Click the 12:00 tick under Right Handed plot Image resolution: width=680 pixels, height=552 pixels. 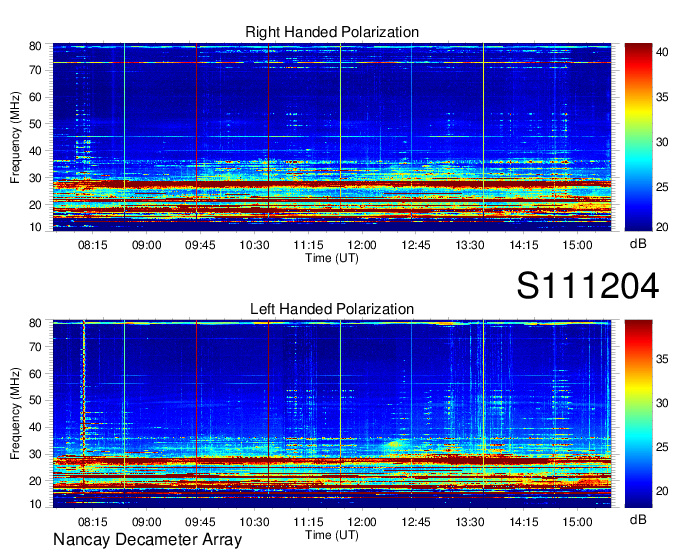362,245
